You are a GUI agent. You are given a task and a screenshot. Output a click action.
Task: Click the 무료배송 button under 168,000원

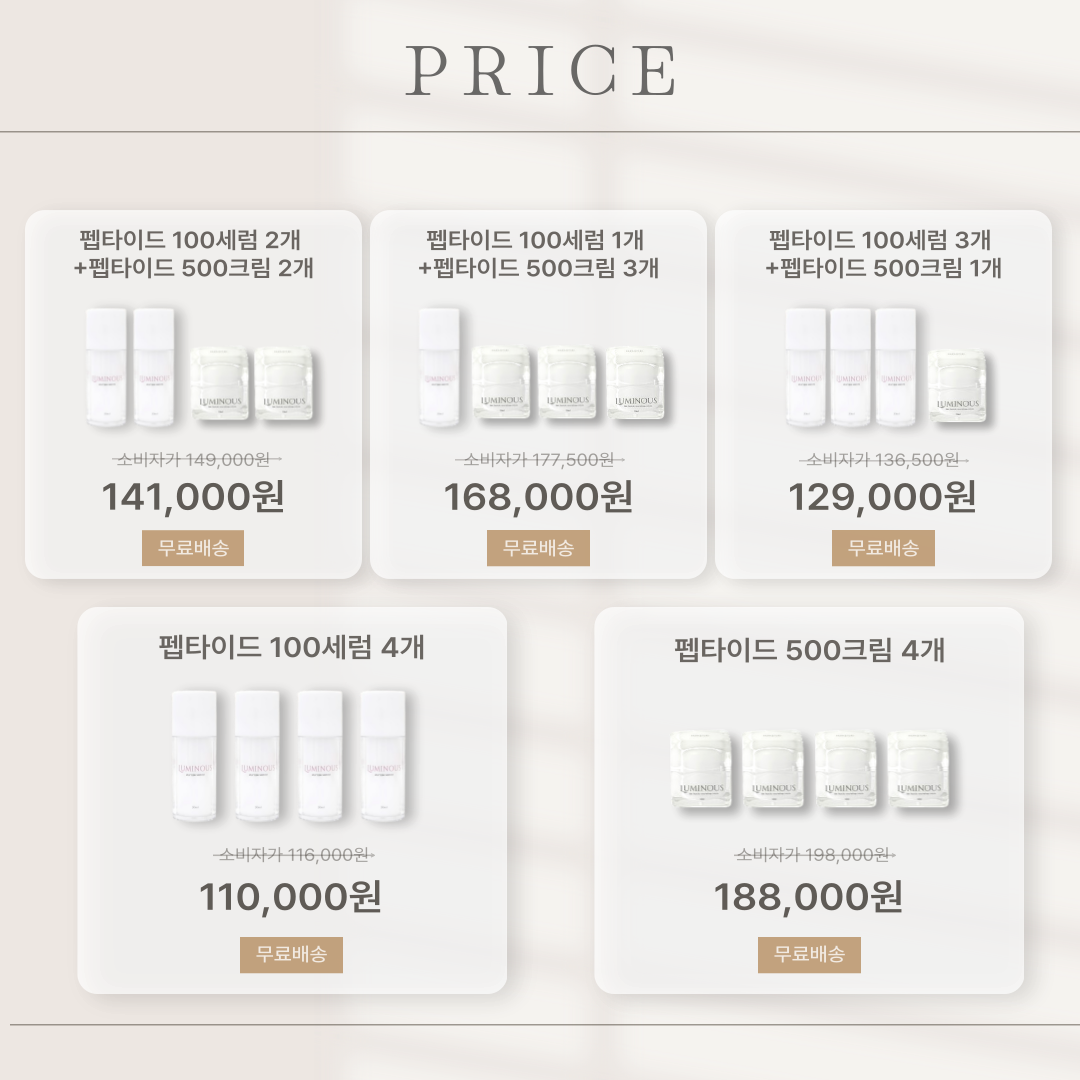(538, 548)
